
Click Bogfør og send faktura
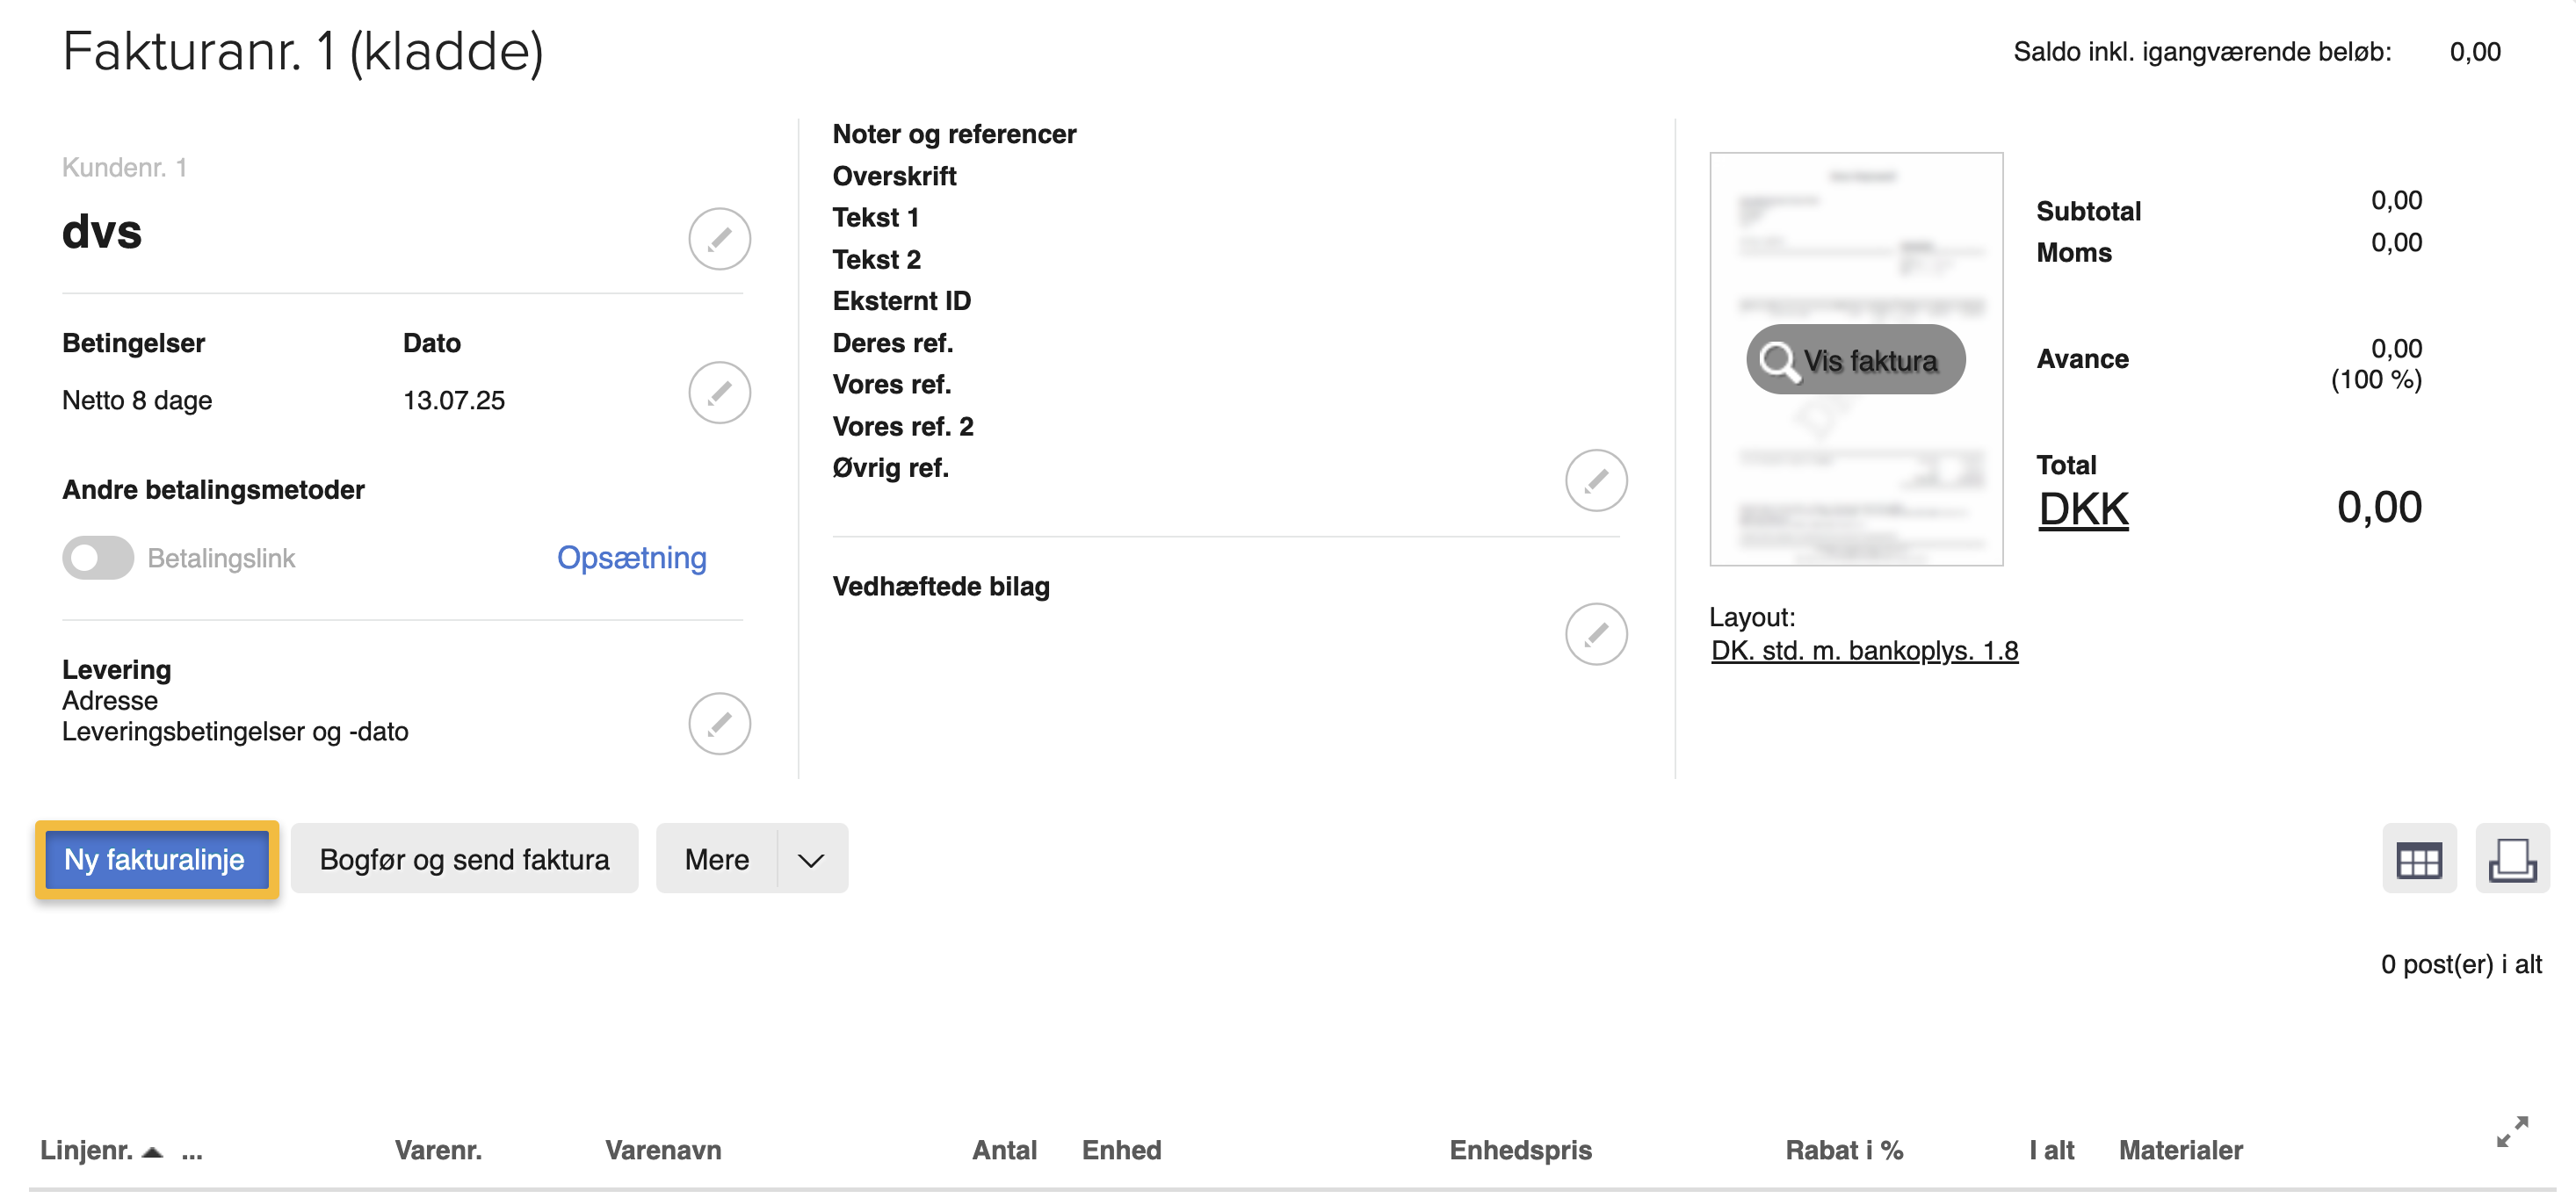point(464,859)
